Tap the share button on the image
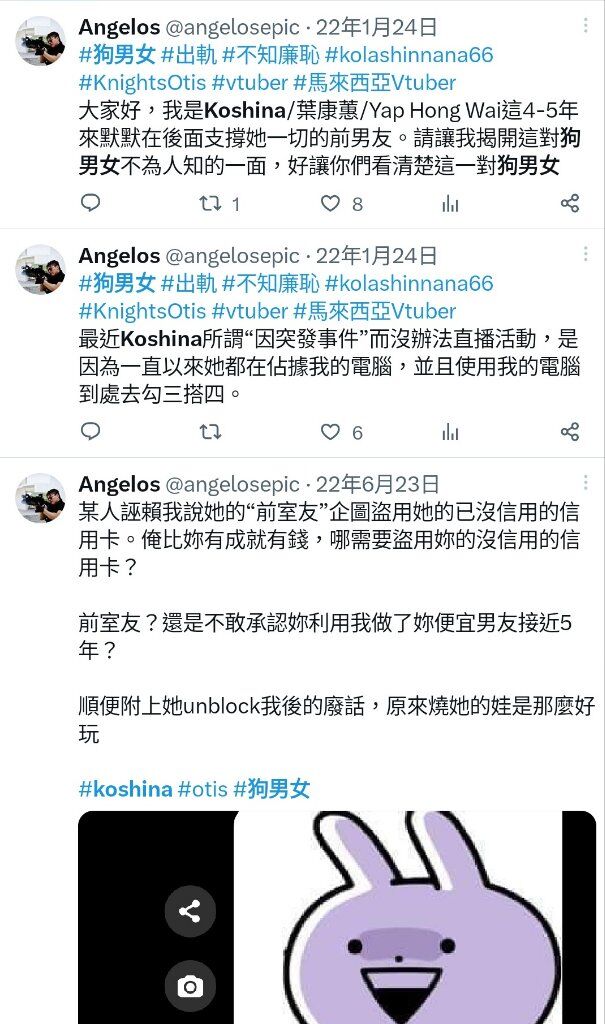The image size is (605, 1024). [190, 911]
